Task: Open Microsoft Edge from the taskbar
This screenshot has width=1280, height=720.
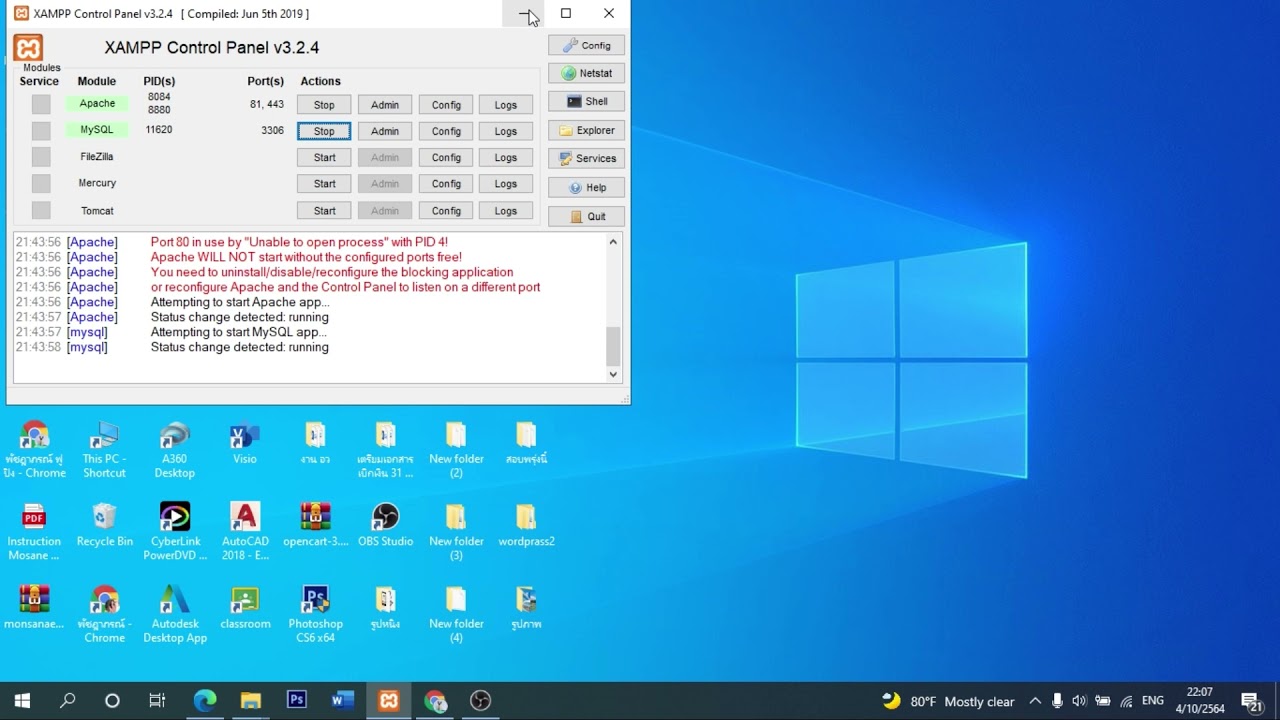Action: [x=204, y=701]
